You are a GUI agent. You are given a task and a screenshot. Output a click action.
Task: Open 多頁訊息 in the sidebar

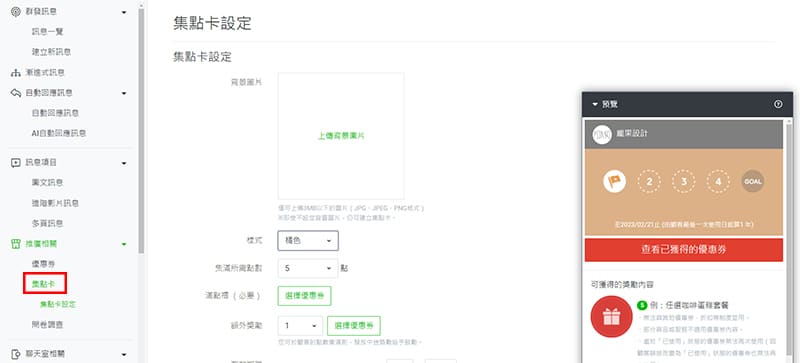[47, 224]
